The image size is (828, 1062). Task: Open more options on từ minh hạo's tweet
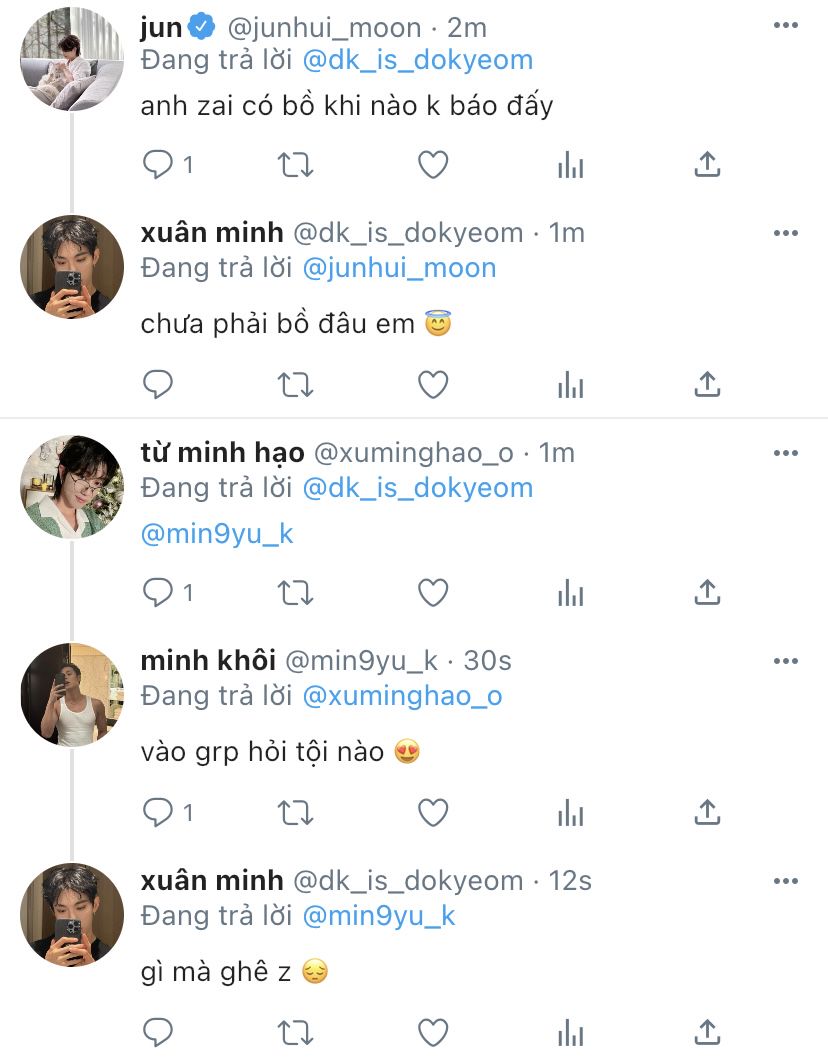click(x=785, y=453)
